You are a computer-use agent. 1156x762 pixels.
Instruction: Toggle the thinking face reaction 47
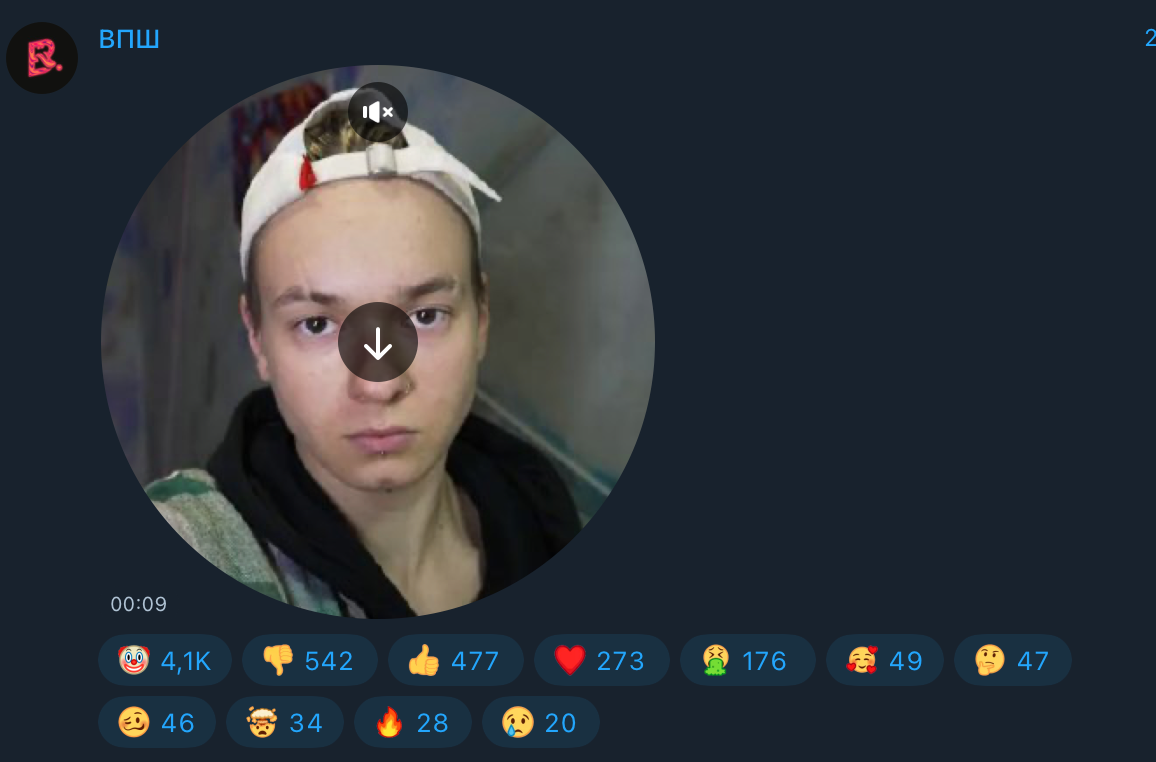(x=1012, y=660)
